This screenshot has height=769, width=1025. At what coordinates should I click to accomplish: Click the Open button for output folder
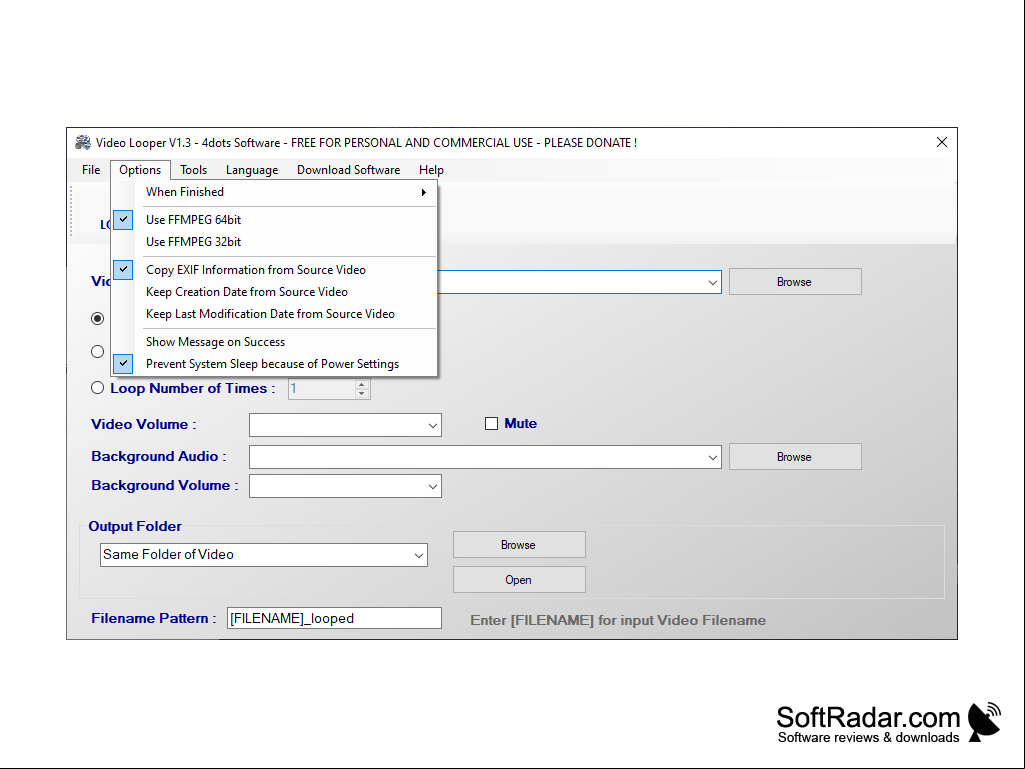point(519,580)
